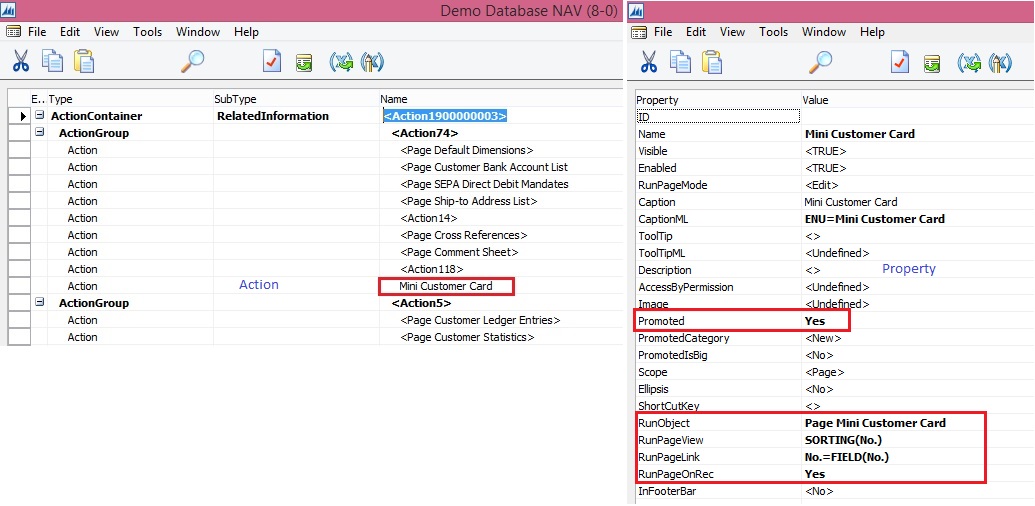Image resolution: width=1035 pixels, height=506 pixels.
Task: Select the Mini Customer Card action name
Action: (x=446, y=286)
